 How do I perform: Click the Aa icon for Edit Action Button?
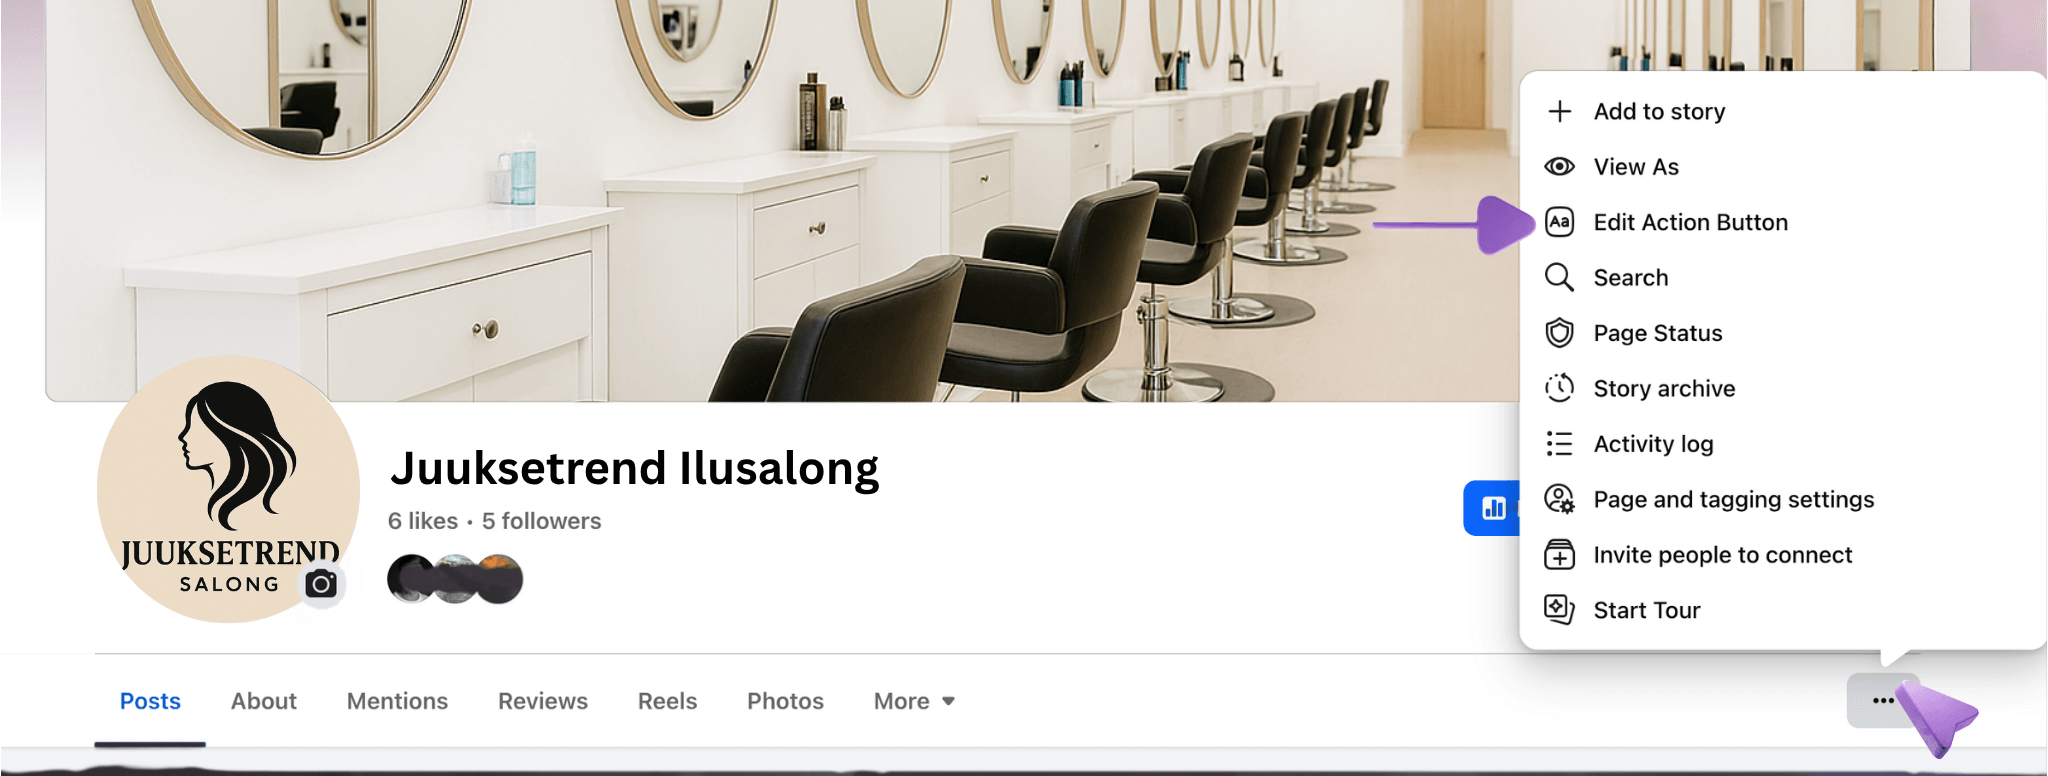point(1559,222)
